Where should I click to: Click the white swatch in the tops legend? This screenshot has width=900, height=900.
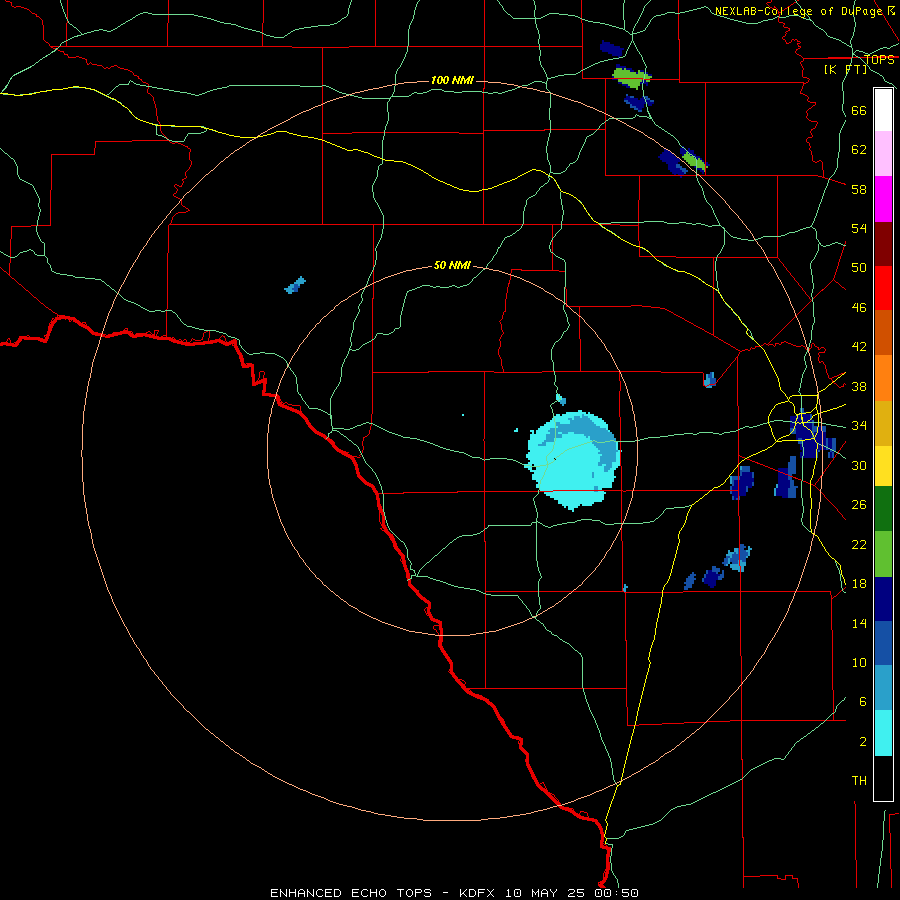tap(883, 110)
